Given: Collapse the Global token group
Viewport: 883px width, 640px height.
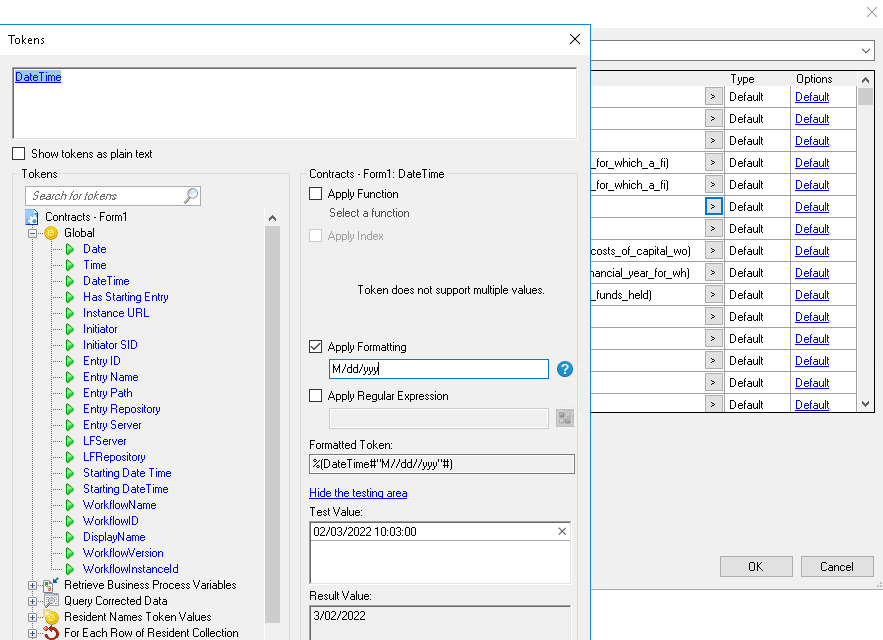Looking at the screenshot, I should tap(32, 232).
